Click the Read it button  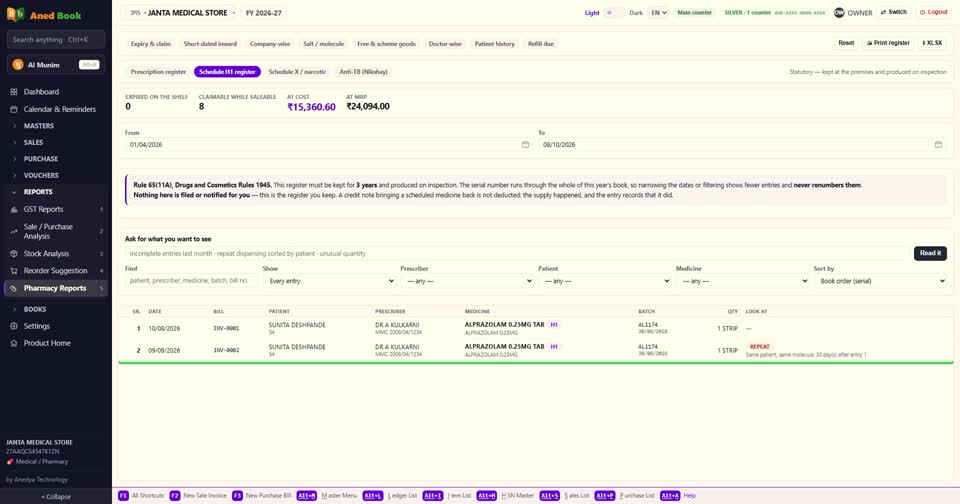[930, 253]
